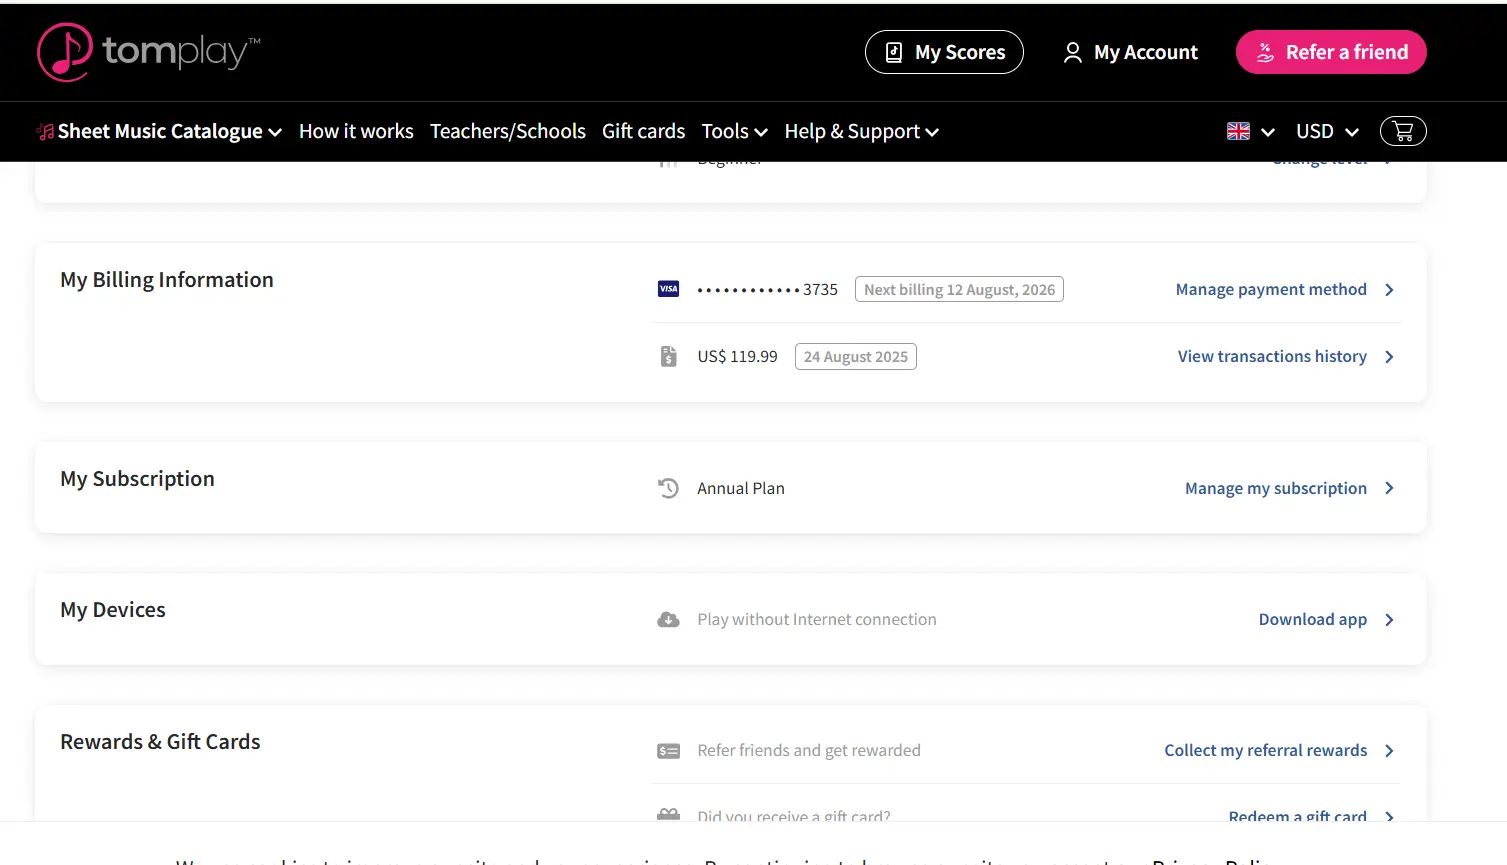Click the Download app link
The width and height of the screenshot is (1507, 865).
pos(1313,619)
